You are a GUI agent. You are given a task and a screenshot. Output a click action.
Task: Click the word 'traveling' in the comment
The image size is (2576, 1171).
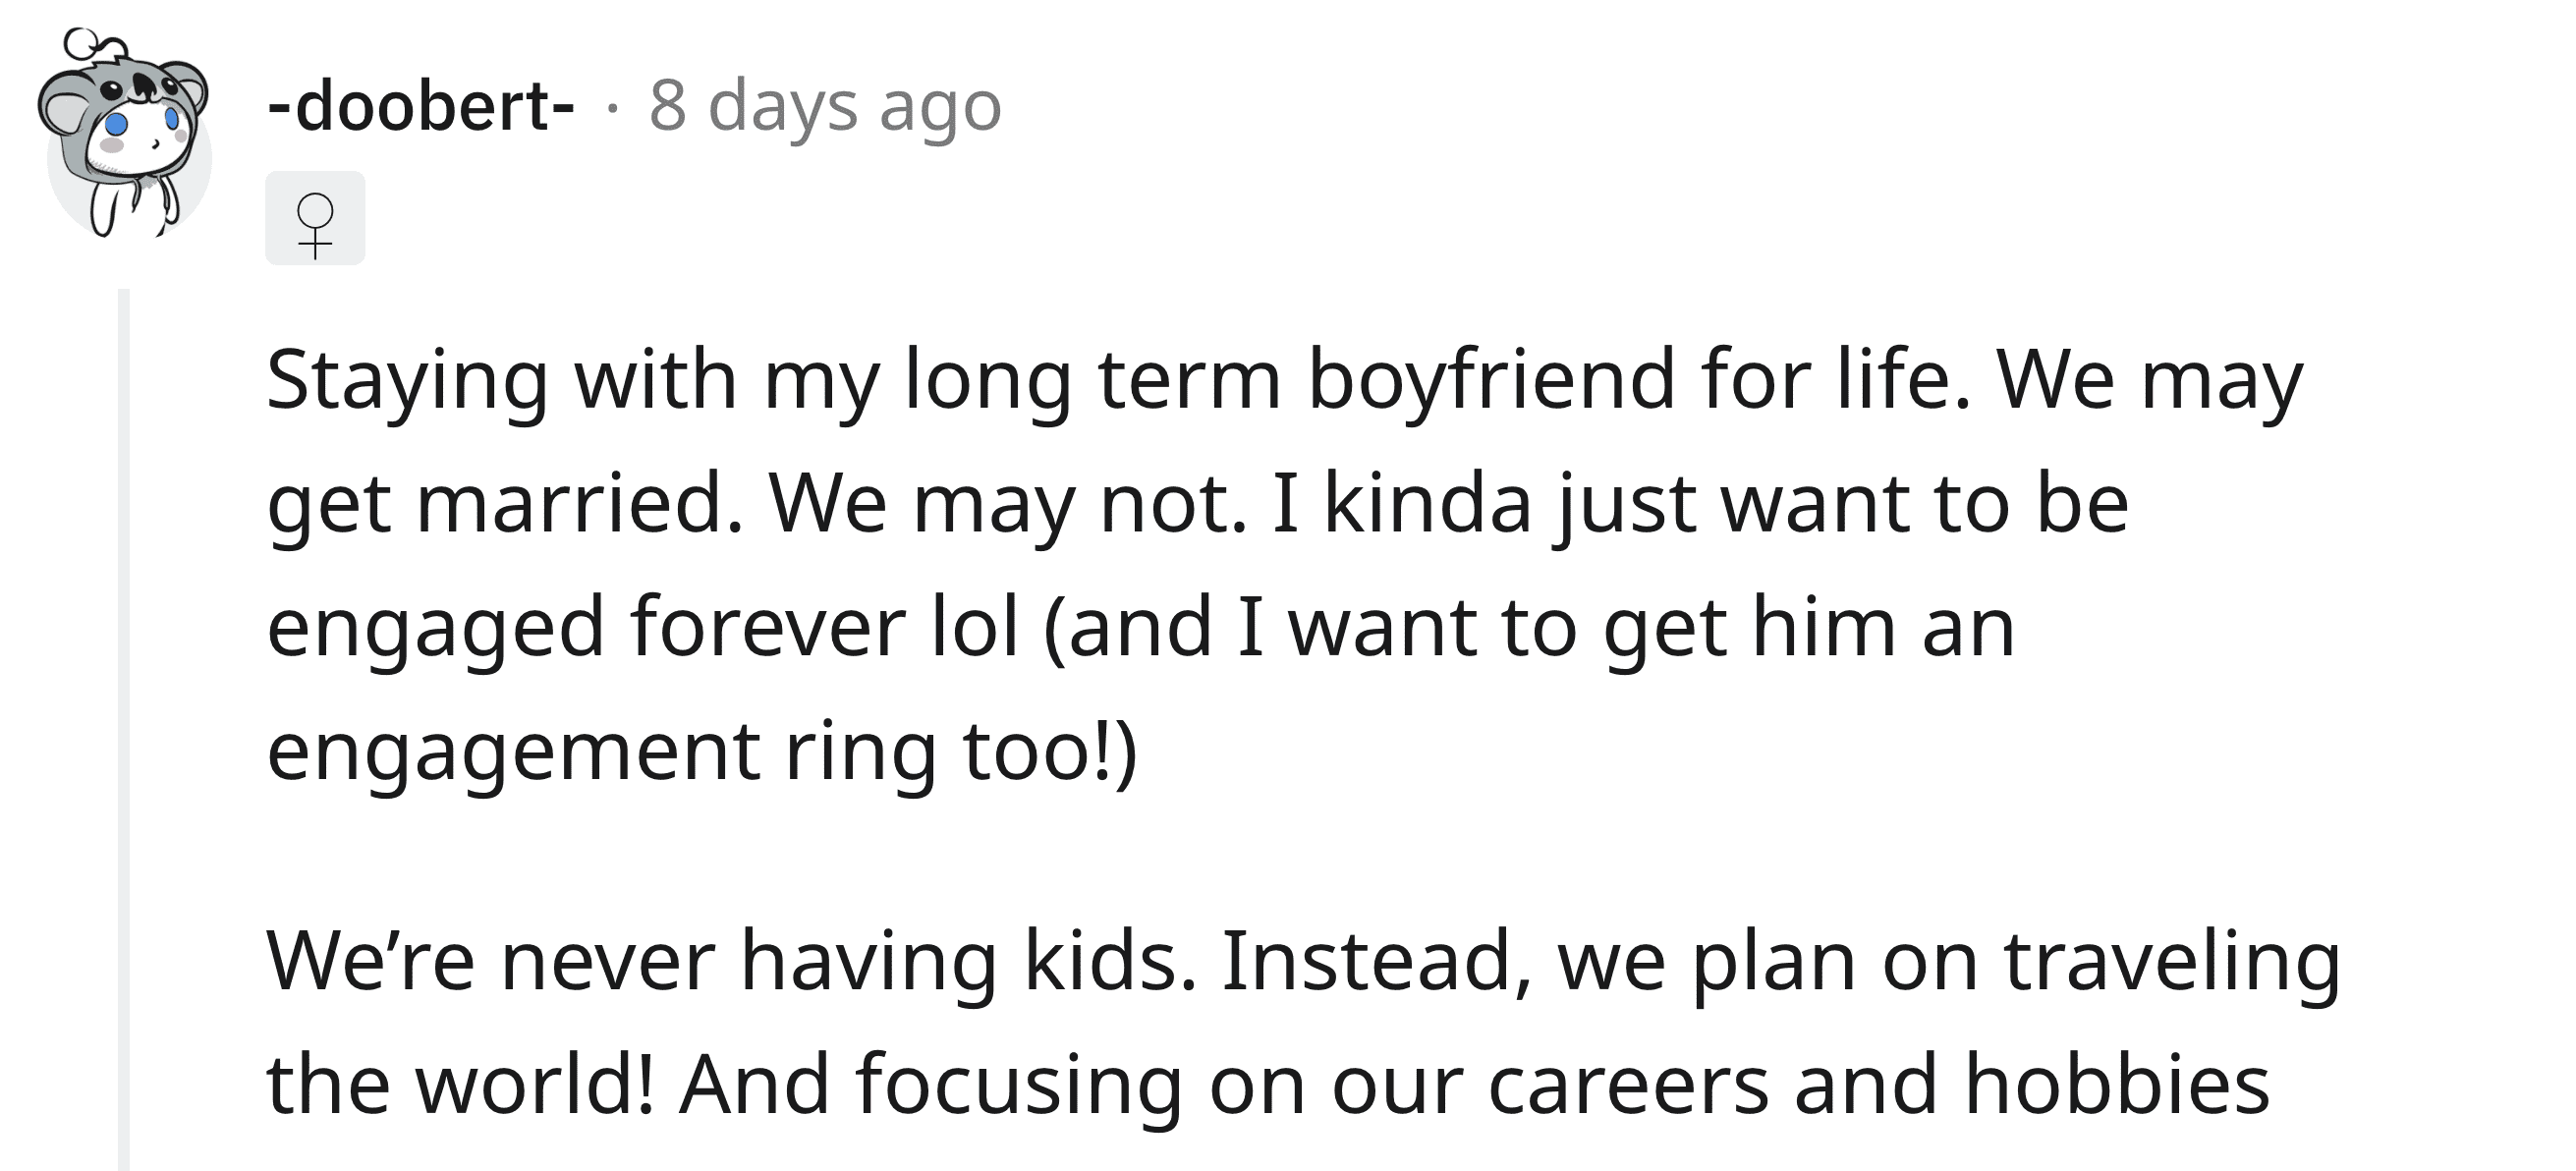(2171, 963)
